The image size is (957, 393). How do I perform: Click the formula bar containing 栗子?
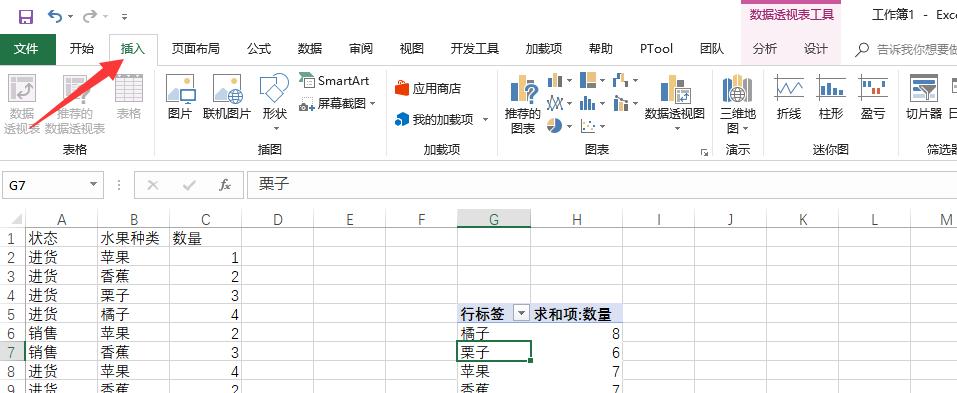(x=601, y=184)
